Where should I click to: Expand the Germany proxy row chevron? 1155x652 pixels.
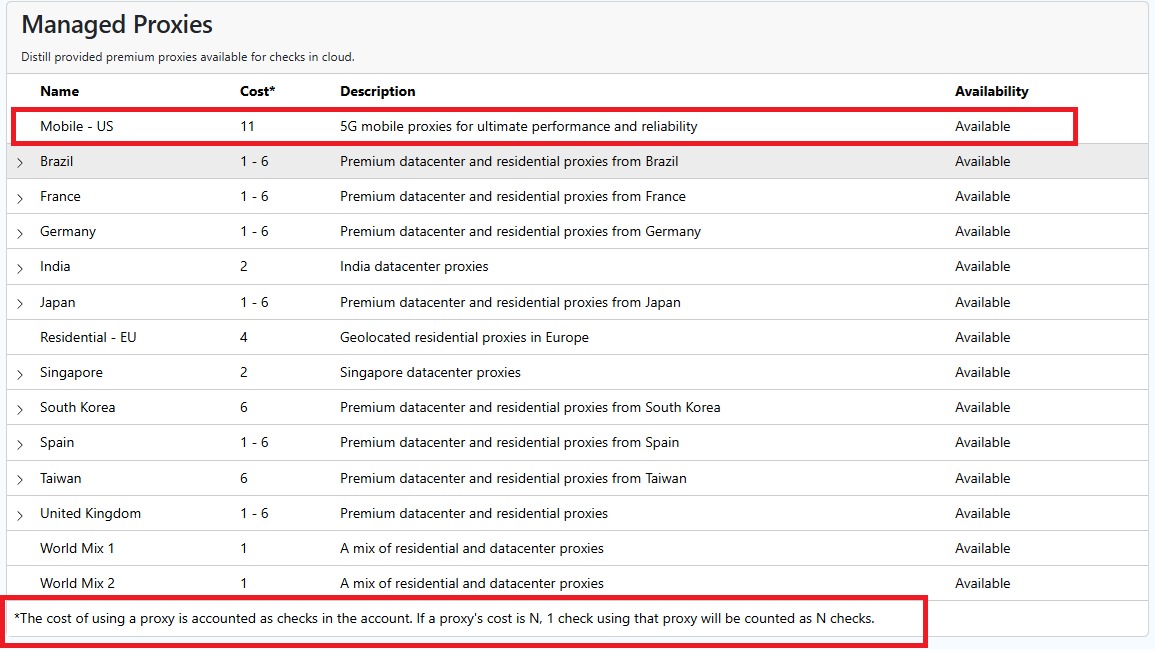(x=20, y=232)
